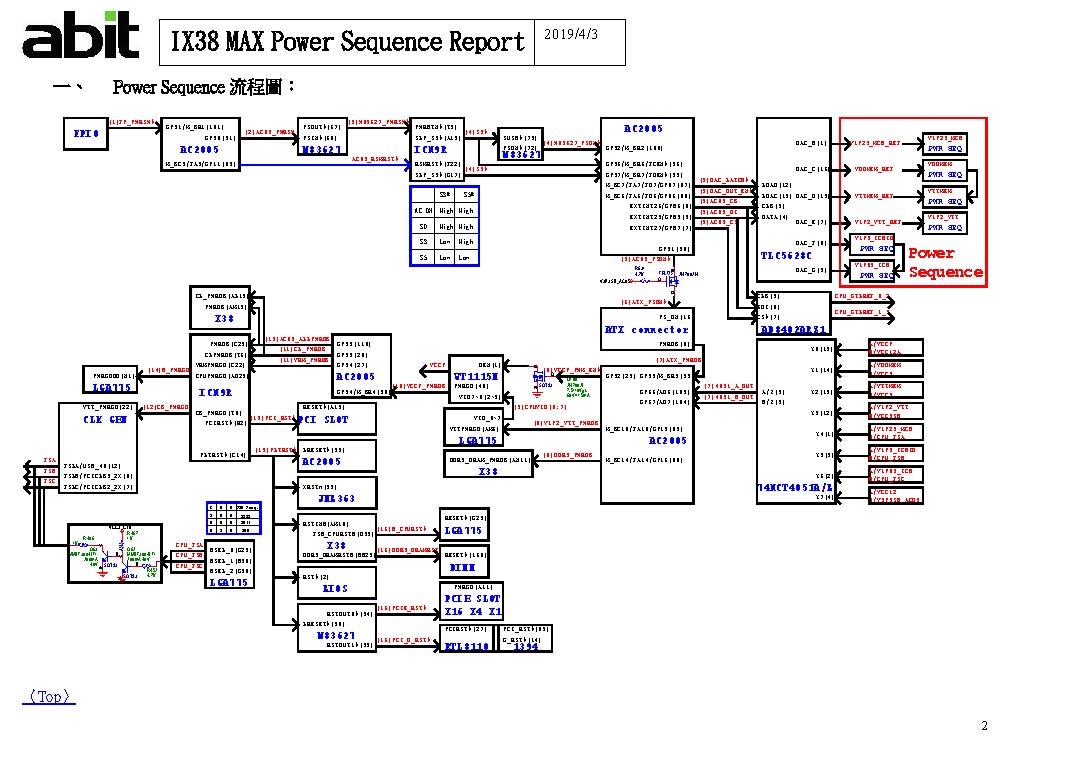Viewport: 1065px width, 761px height.
Task: Select the 4051_A_OUT signal label
Action: [x=730, y=386]
